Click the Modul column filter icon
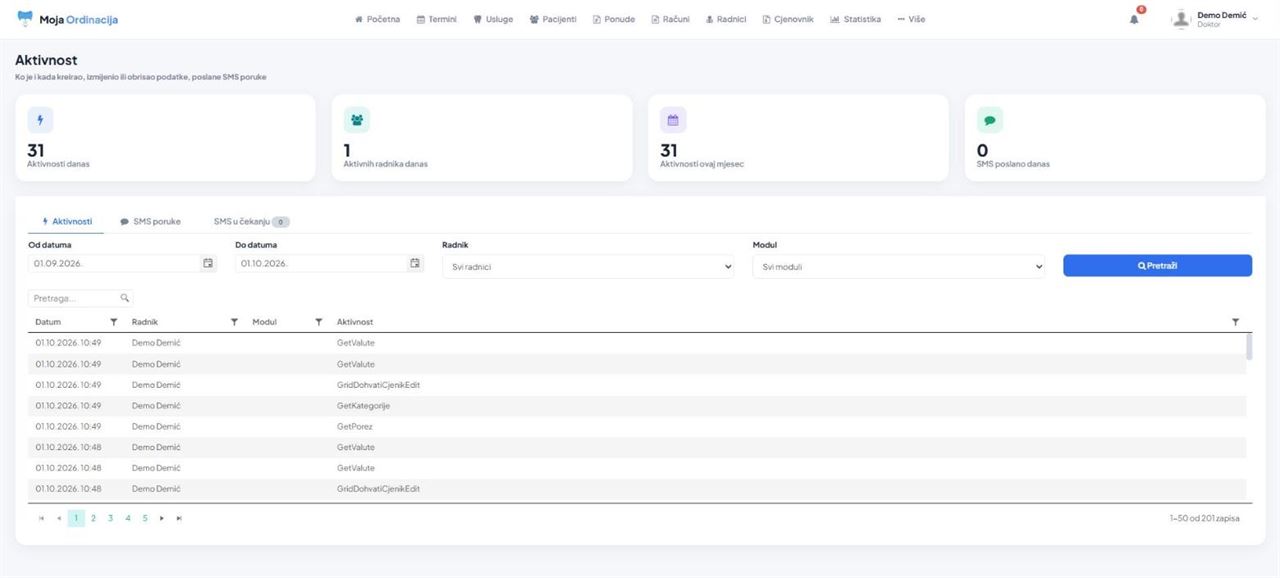The height and width of the screenshot is (578, 1280). [319, 322]
